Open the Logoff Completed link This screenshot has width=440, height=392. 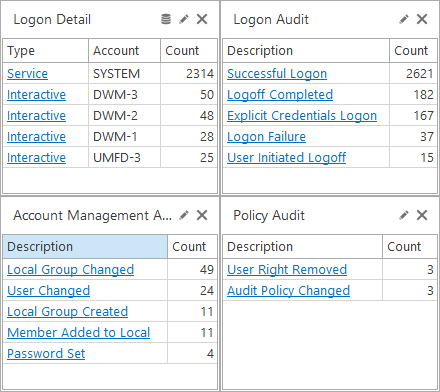point(280,95)
